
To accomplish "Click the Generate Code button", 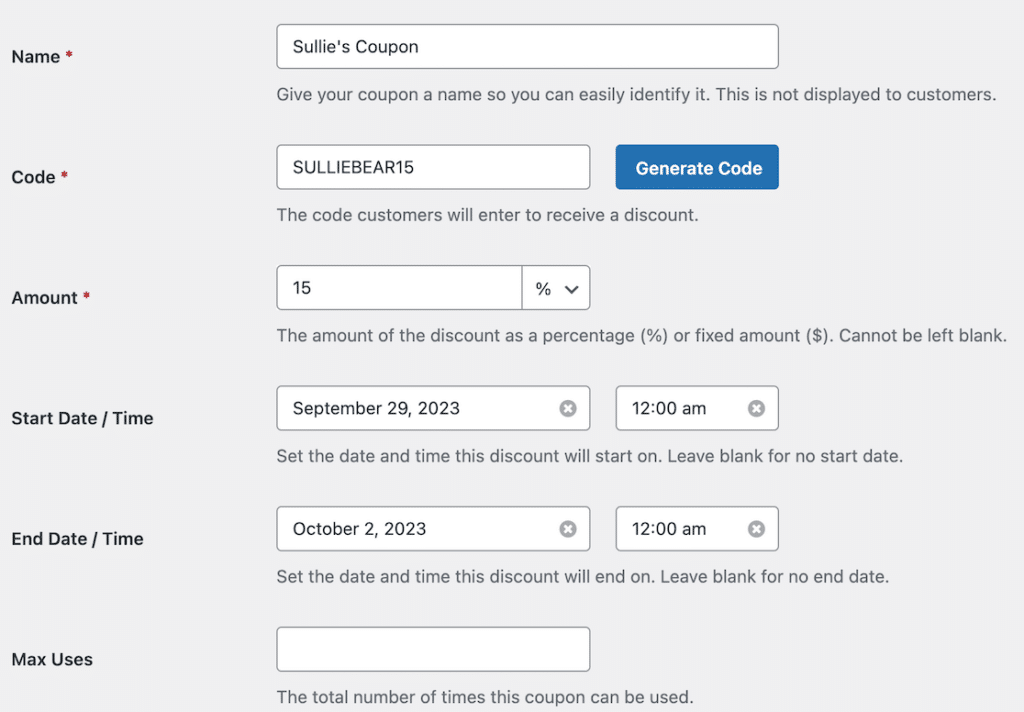I will 696,167.
